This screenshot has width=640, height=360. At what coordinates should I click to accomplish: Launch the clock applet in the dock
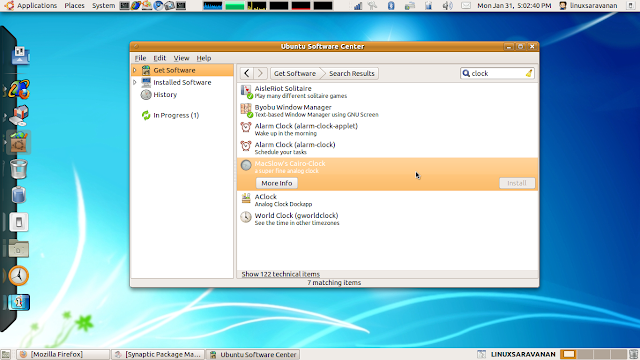(19, 276)
